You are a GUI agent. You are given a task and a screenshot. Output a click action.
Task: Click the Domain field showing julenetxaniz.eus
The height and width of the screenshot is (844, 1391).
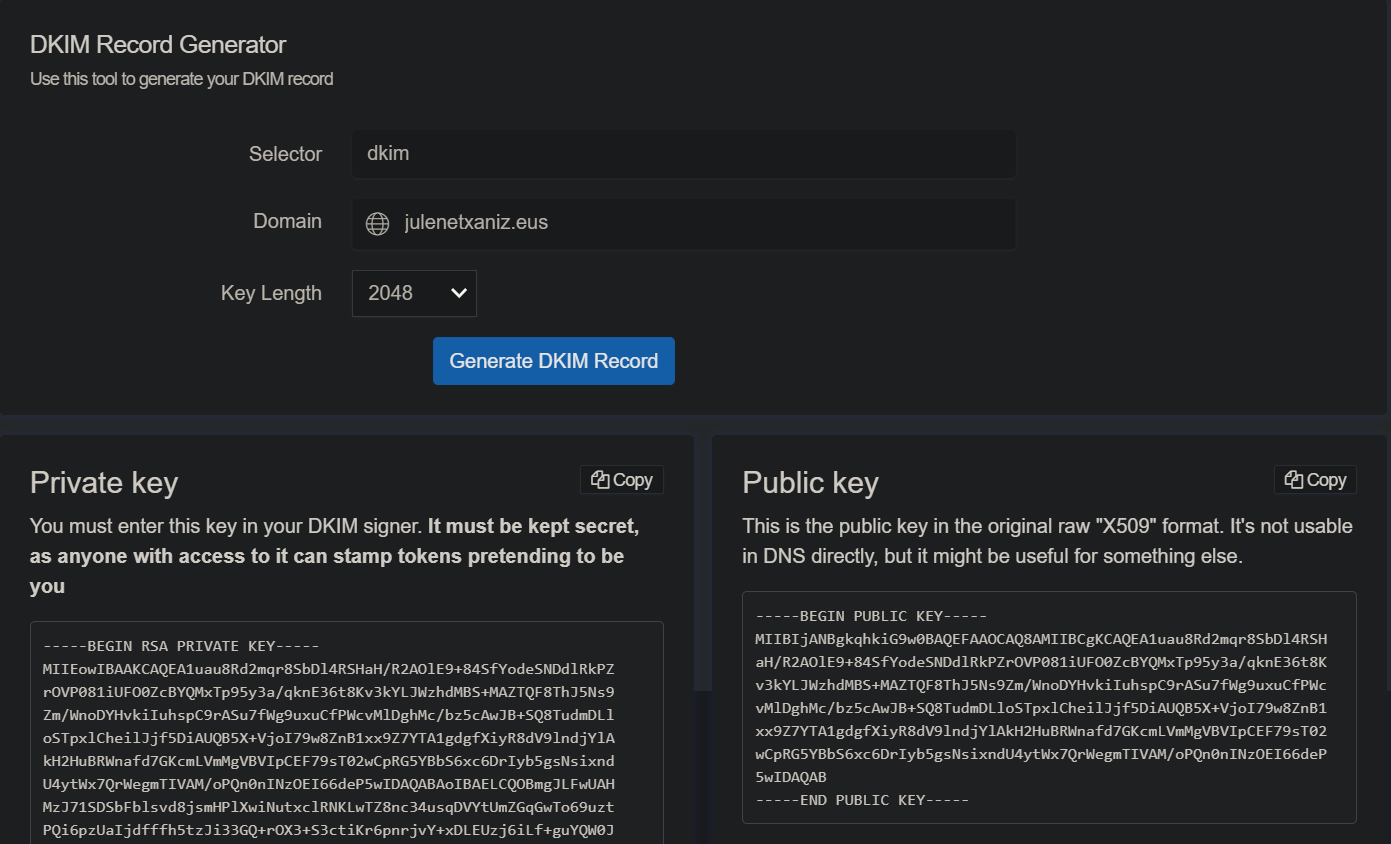pos(683,223)
